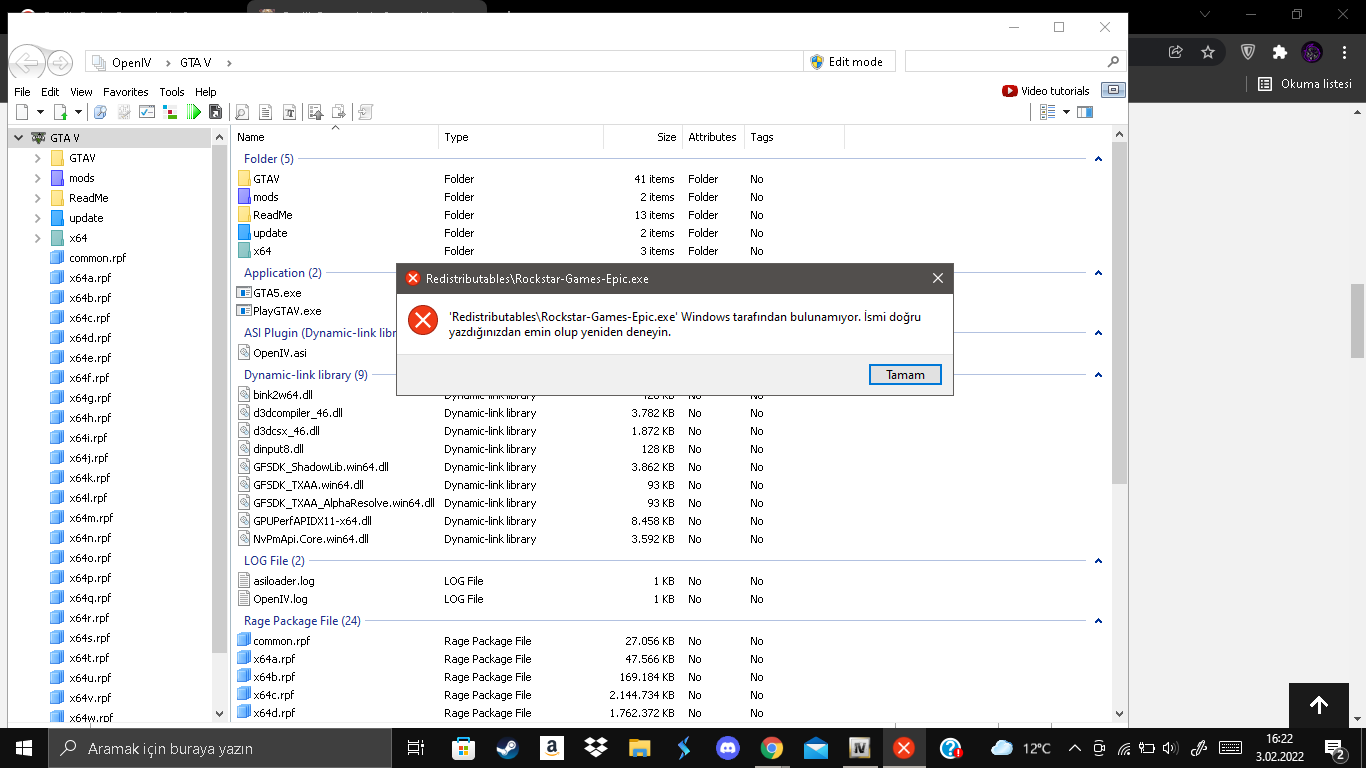Expand the GTAV node in the tree

(38, 158)
